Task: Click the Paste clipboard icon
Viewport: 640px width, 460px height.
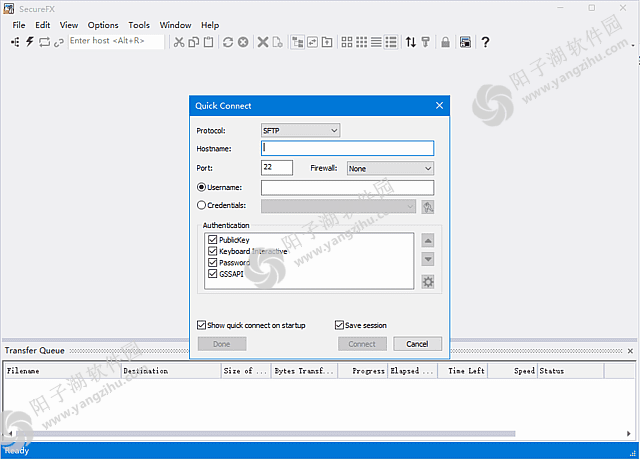Action: tap(209, 42)
